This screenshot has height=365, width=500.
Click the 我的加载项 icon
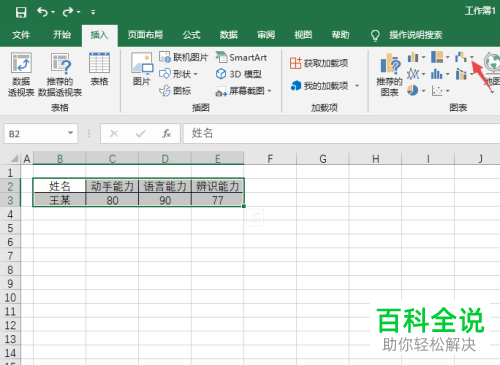(296, 86)
